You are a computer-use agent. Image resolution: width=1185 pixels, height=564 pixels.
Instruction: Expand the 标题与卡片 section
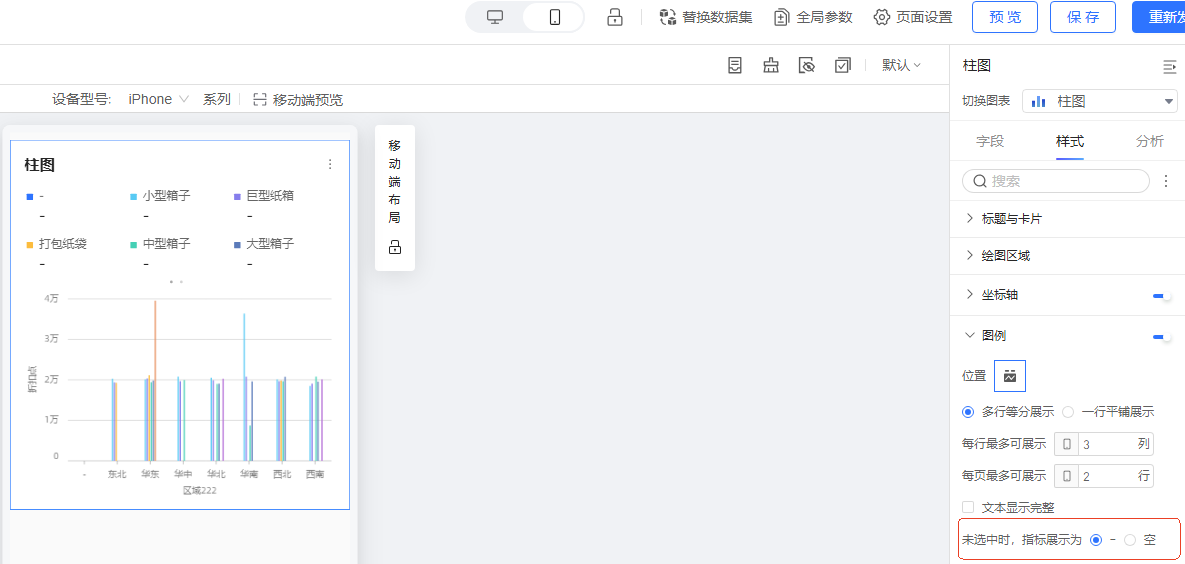tap(1011, 218)
